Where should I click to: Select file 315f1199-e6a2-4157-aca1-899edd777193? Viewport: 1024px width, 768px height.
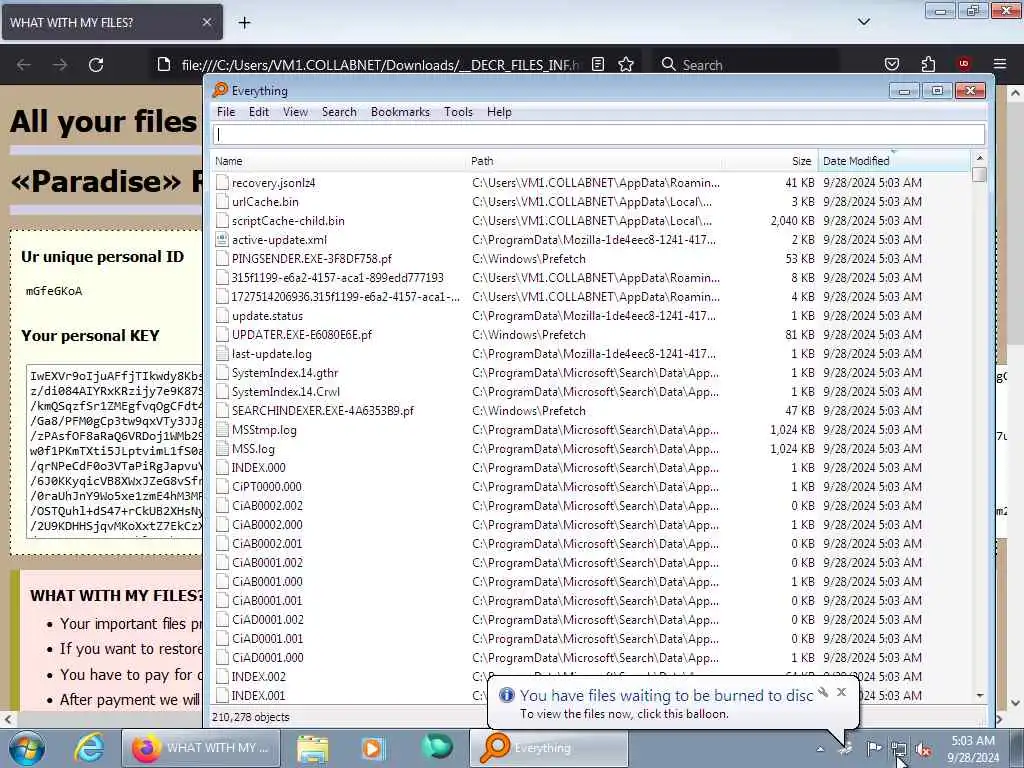(338, 278)
